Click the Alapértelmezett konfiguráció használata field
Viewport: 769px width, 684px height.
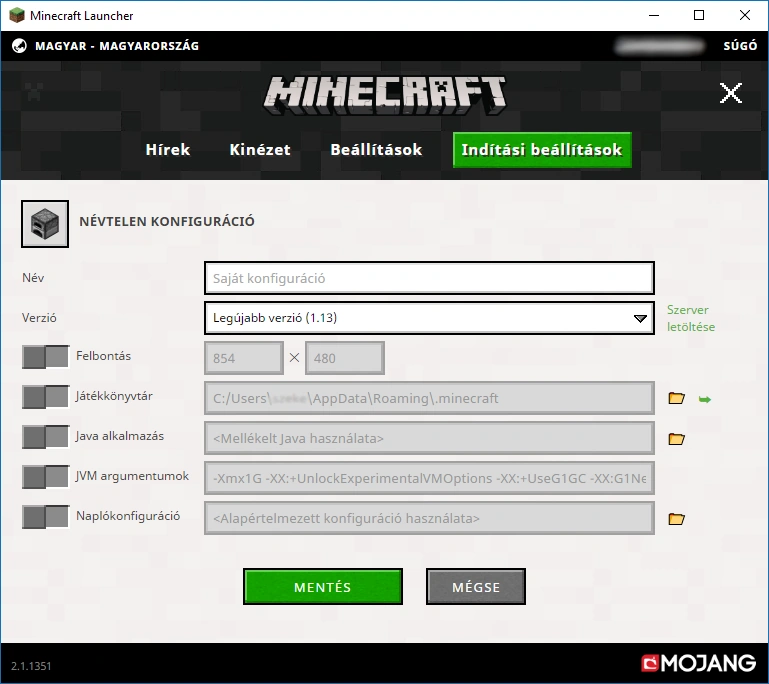[x=429, y=518]
